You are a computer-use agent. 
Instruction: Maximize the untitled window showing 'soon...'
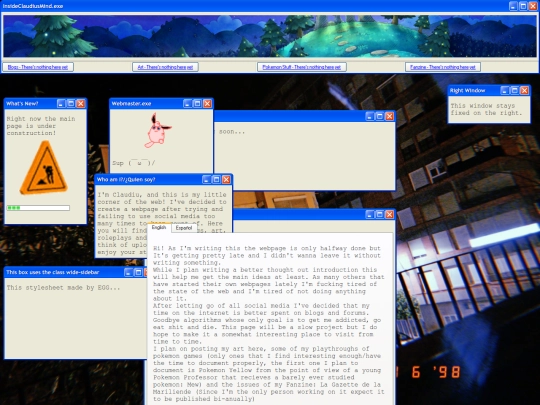tap(380, 116)
